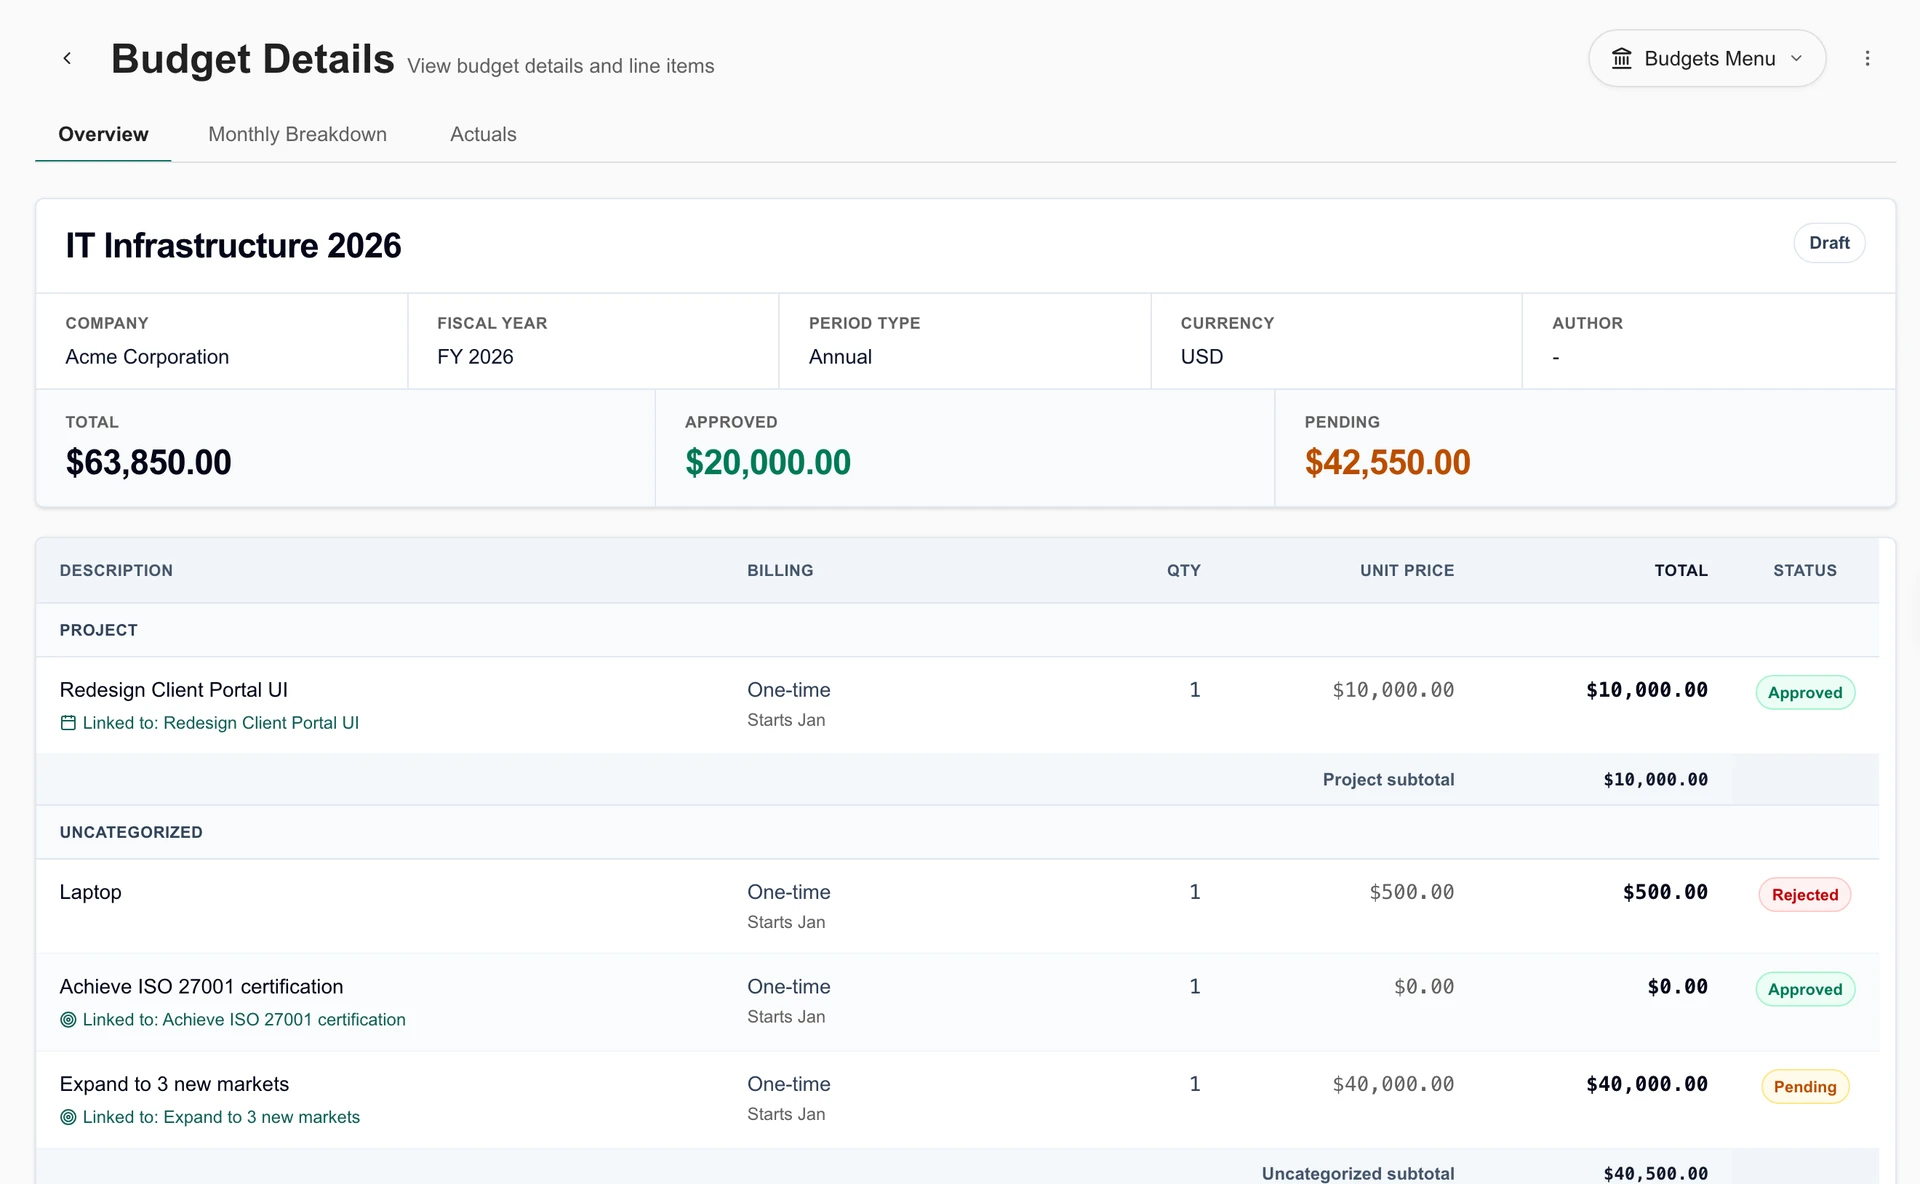Screen dimensions: 1920x1184
Task: Click the pending amount $42,550.00
Action: coord(1387,462)
